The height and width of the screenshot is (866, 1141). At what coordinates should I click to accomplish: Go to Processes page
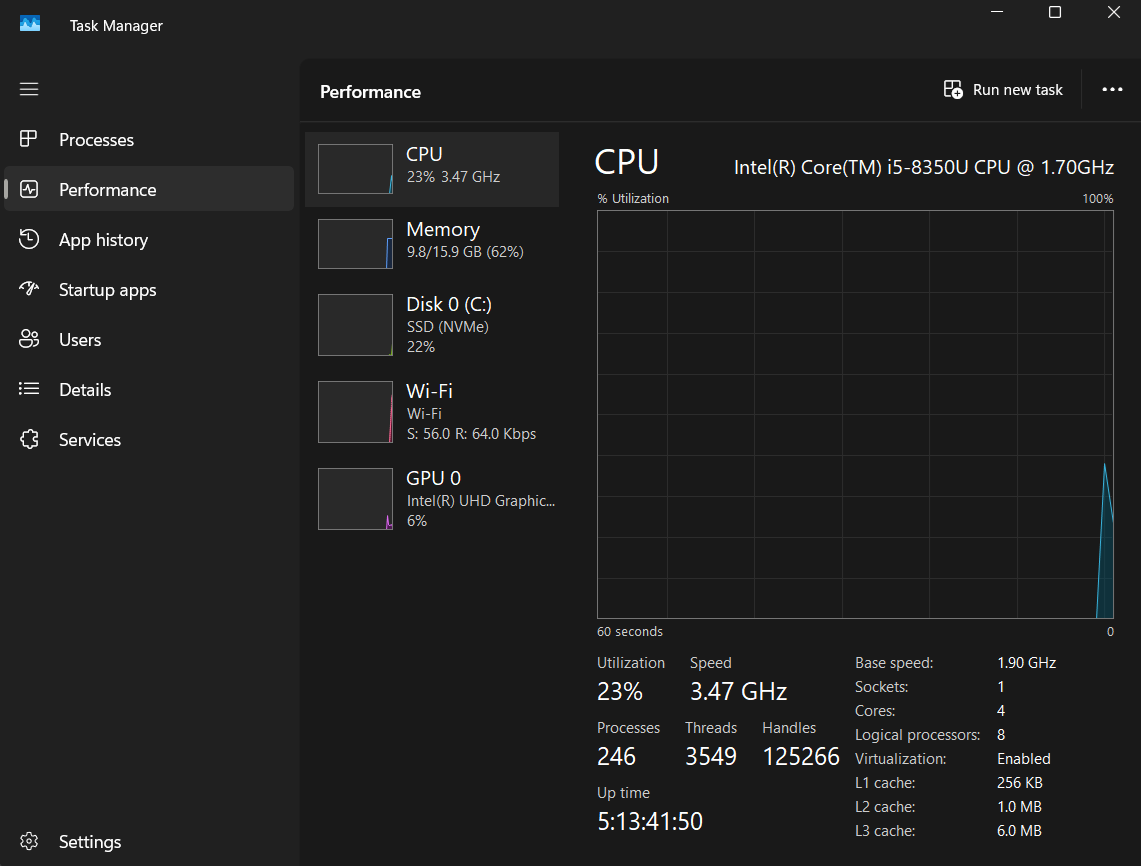click(x=149, y=139)
